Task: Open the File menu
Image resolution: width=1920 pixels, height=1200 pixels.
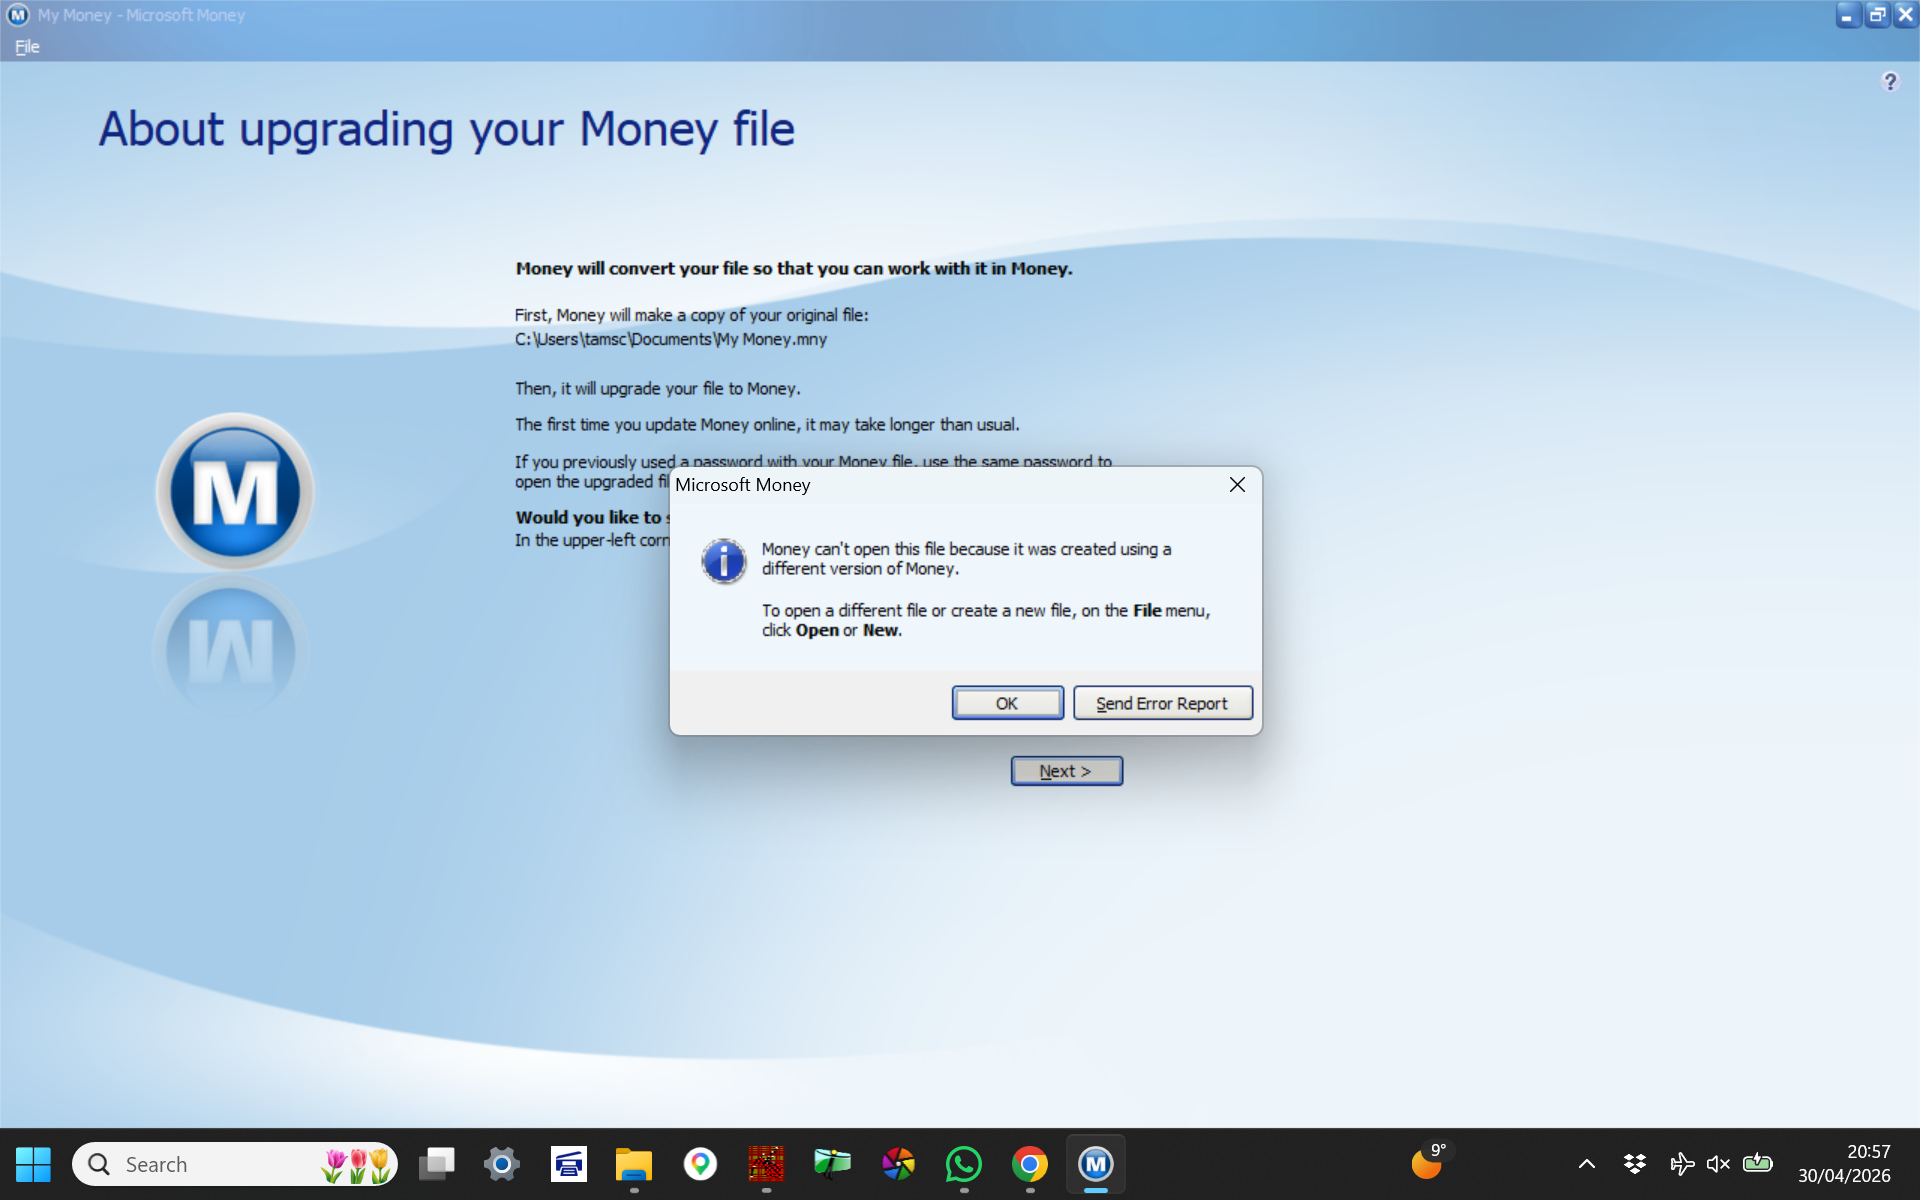Action: point(27,46)
